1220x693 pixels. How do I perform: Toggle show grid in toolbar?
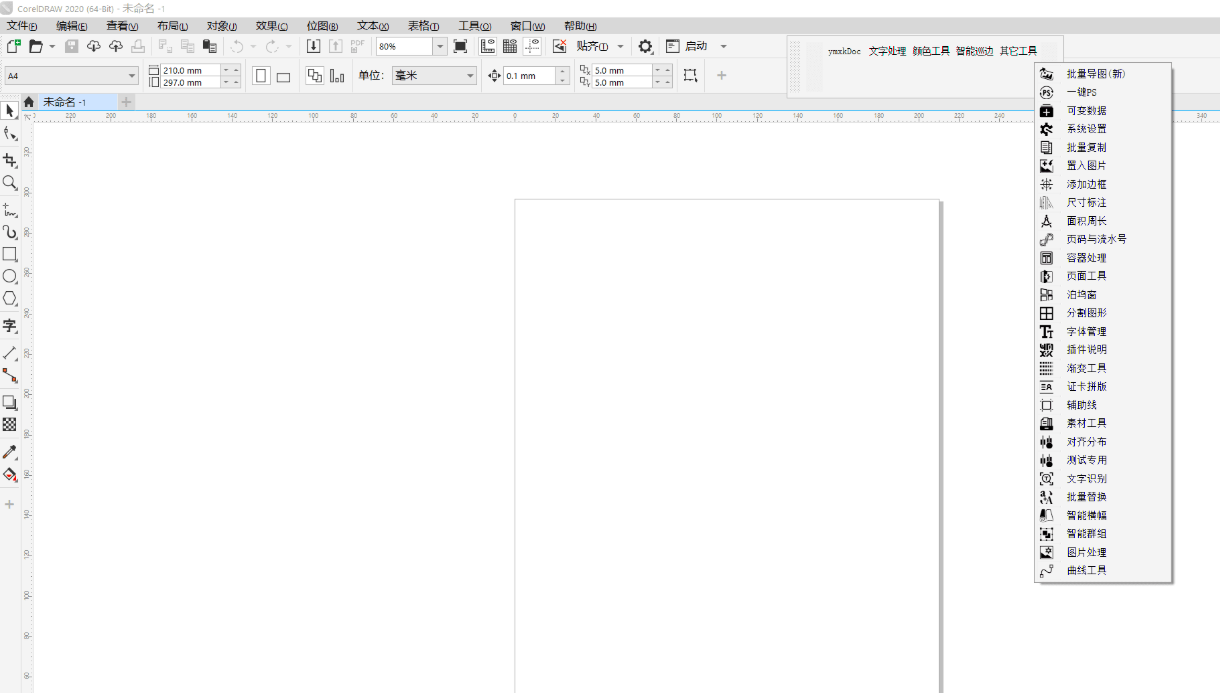click(509, 46)
